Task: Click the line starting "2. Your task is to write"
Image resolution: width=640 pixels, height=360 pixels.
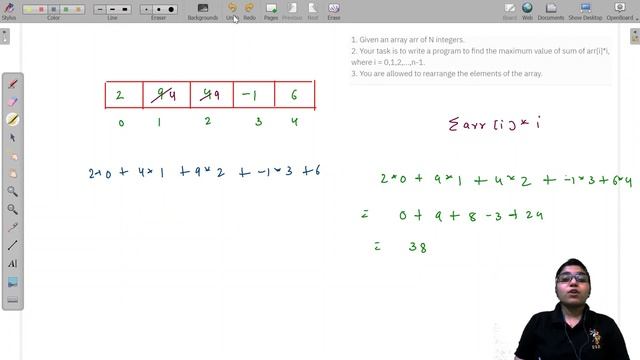Action: point(480,51)
